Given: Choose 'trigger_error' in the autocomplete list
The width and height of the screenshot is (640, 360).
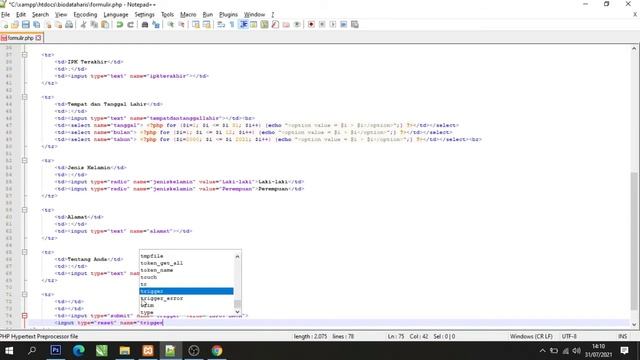Looking at the screenshot, I should coord(187,298).
